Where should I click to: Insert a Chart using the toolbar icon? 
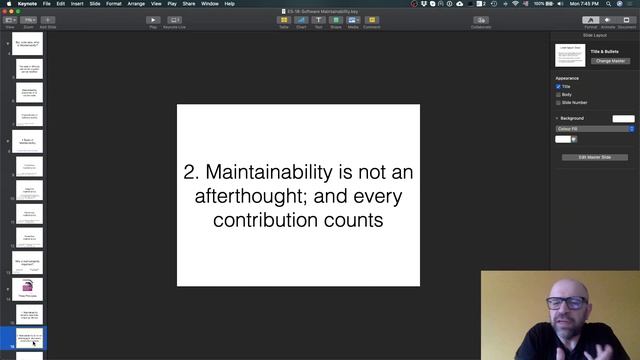click(x=301, y=20)
